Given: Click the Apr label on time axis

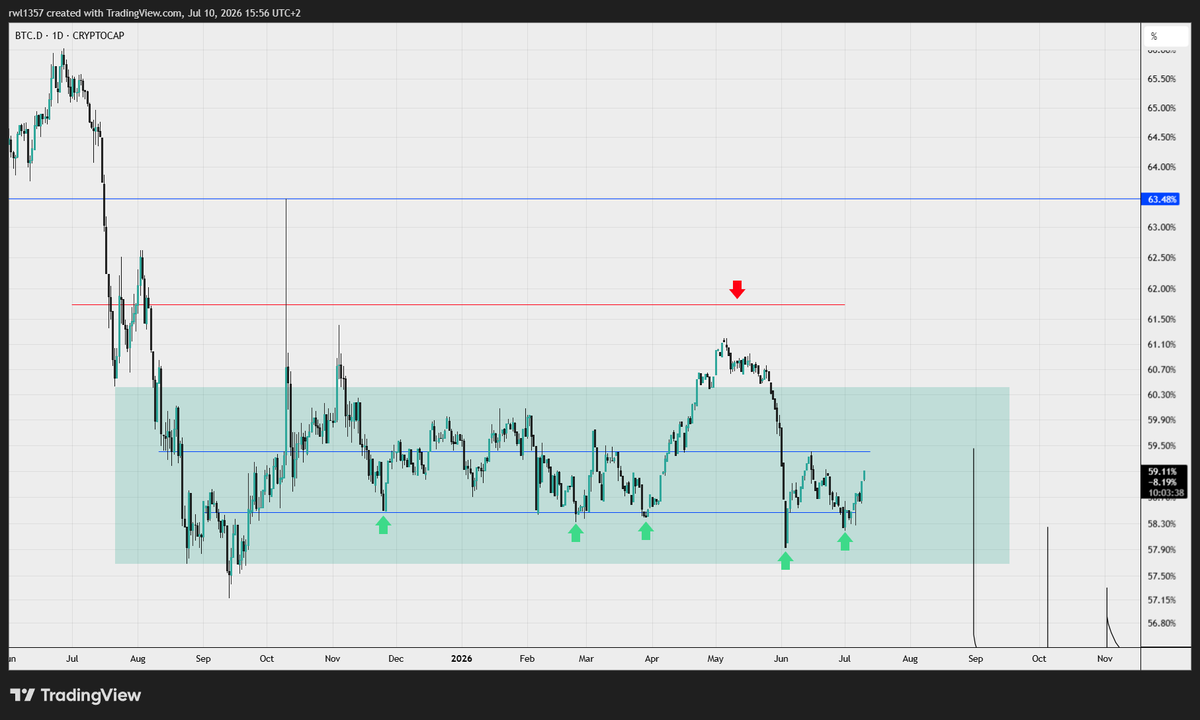Looking at the screenshot, I should [652, 659].
